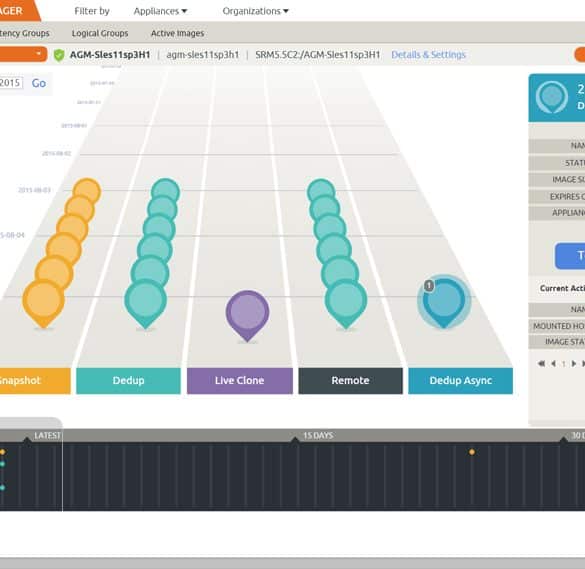Click the agm-sles11sp3h1 host name text
The height and width of the screenshot is (569, 585).
pos(203,55)
